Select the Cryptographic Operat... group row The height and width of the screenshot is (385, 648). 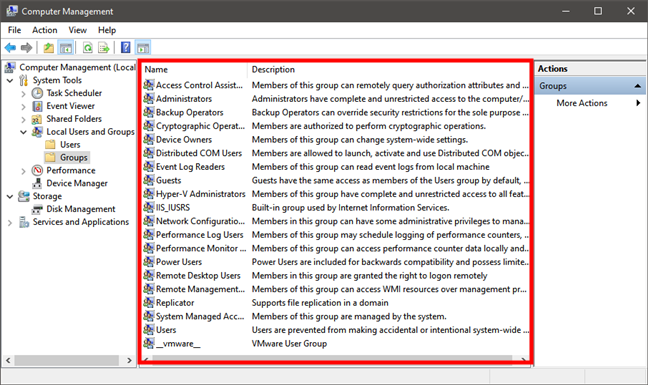coord(336,126)
